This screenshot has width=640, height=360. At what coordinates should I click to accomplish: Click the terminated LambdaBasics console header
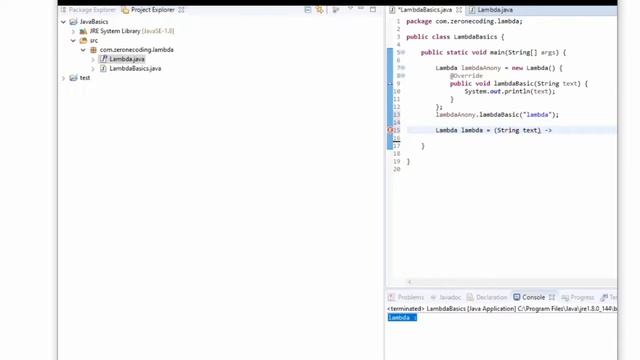(x=502, y=309)
